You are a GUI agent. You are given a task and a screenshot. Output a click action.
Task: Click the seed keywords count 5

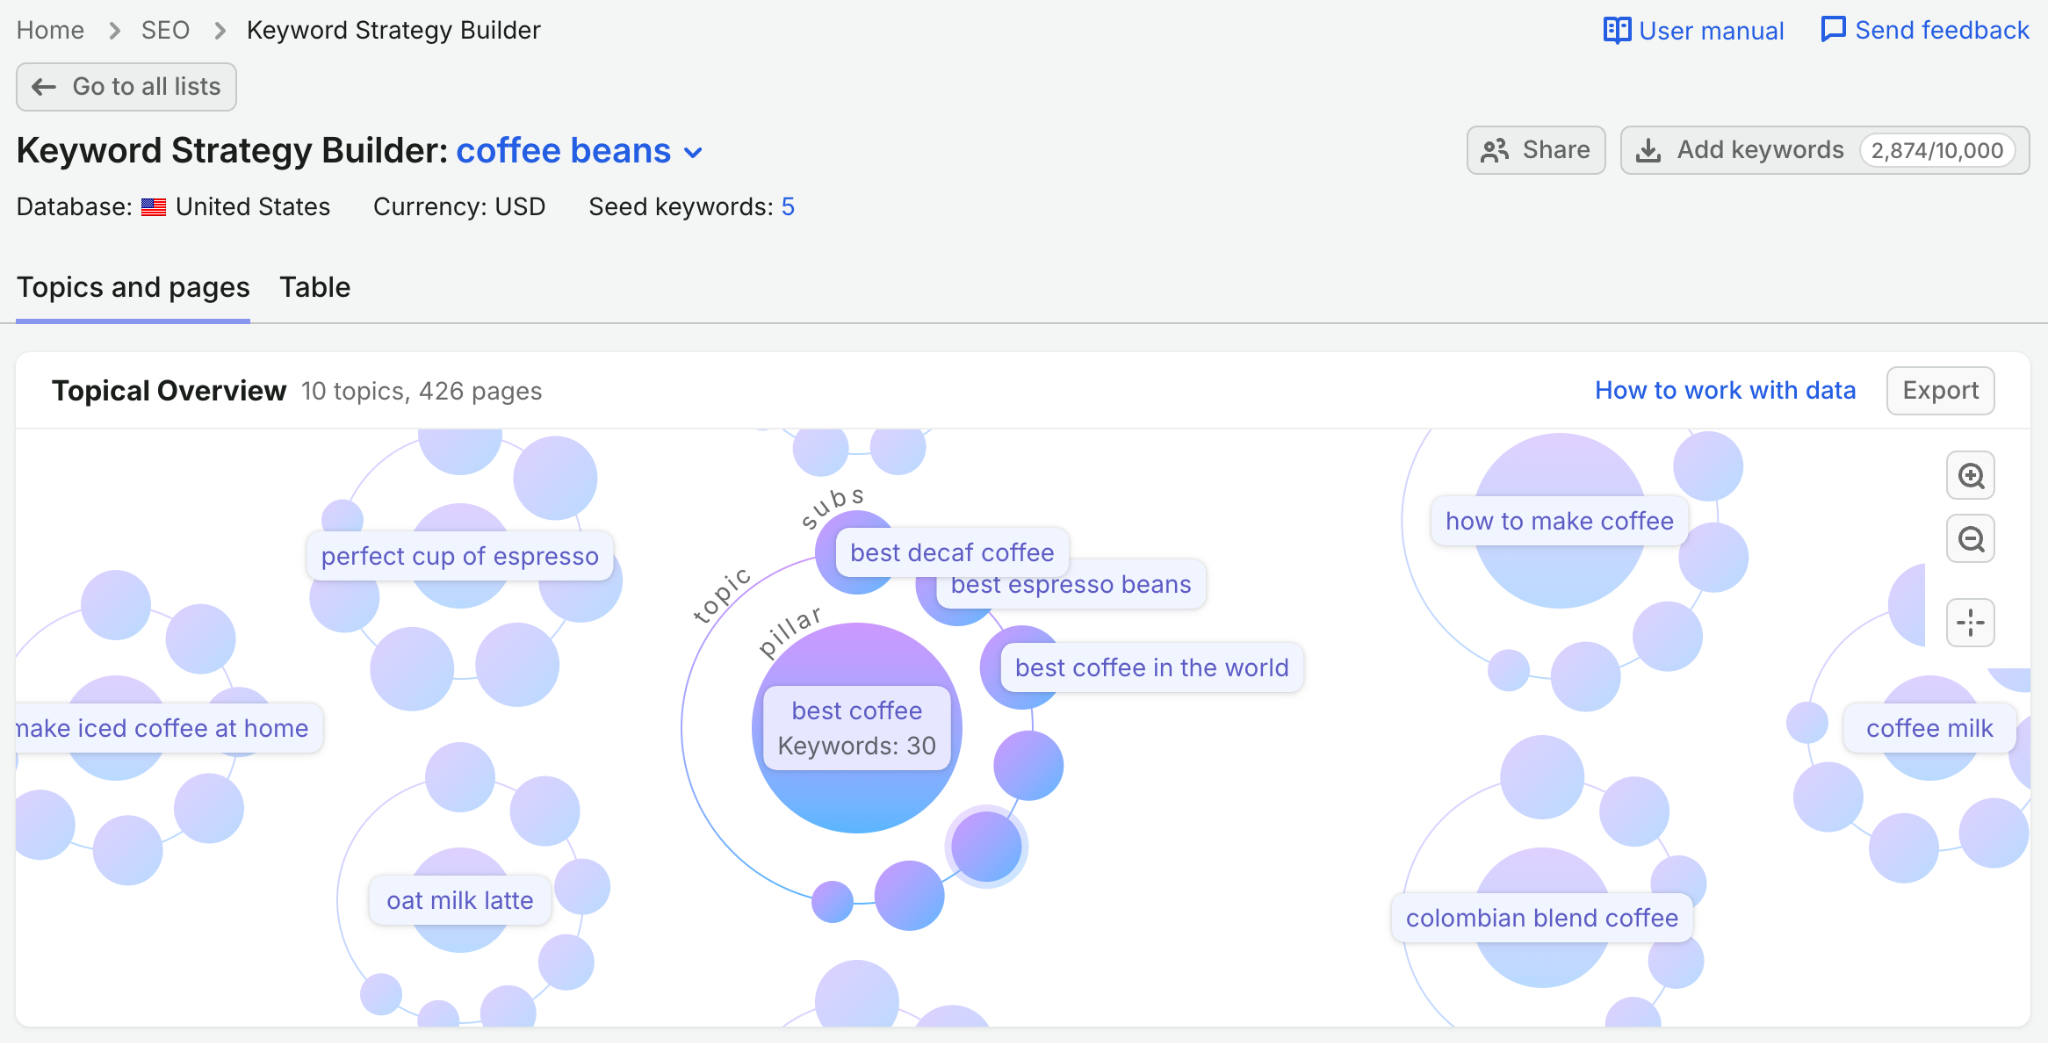[788, 207]
